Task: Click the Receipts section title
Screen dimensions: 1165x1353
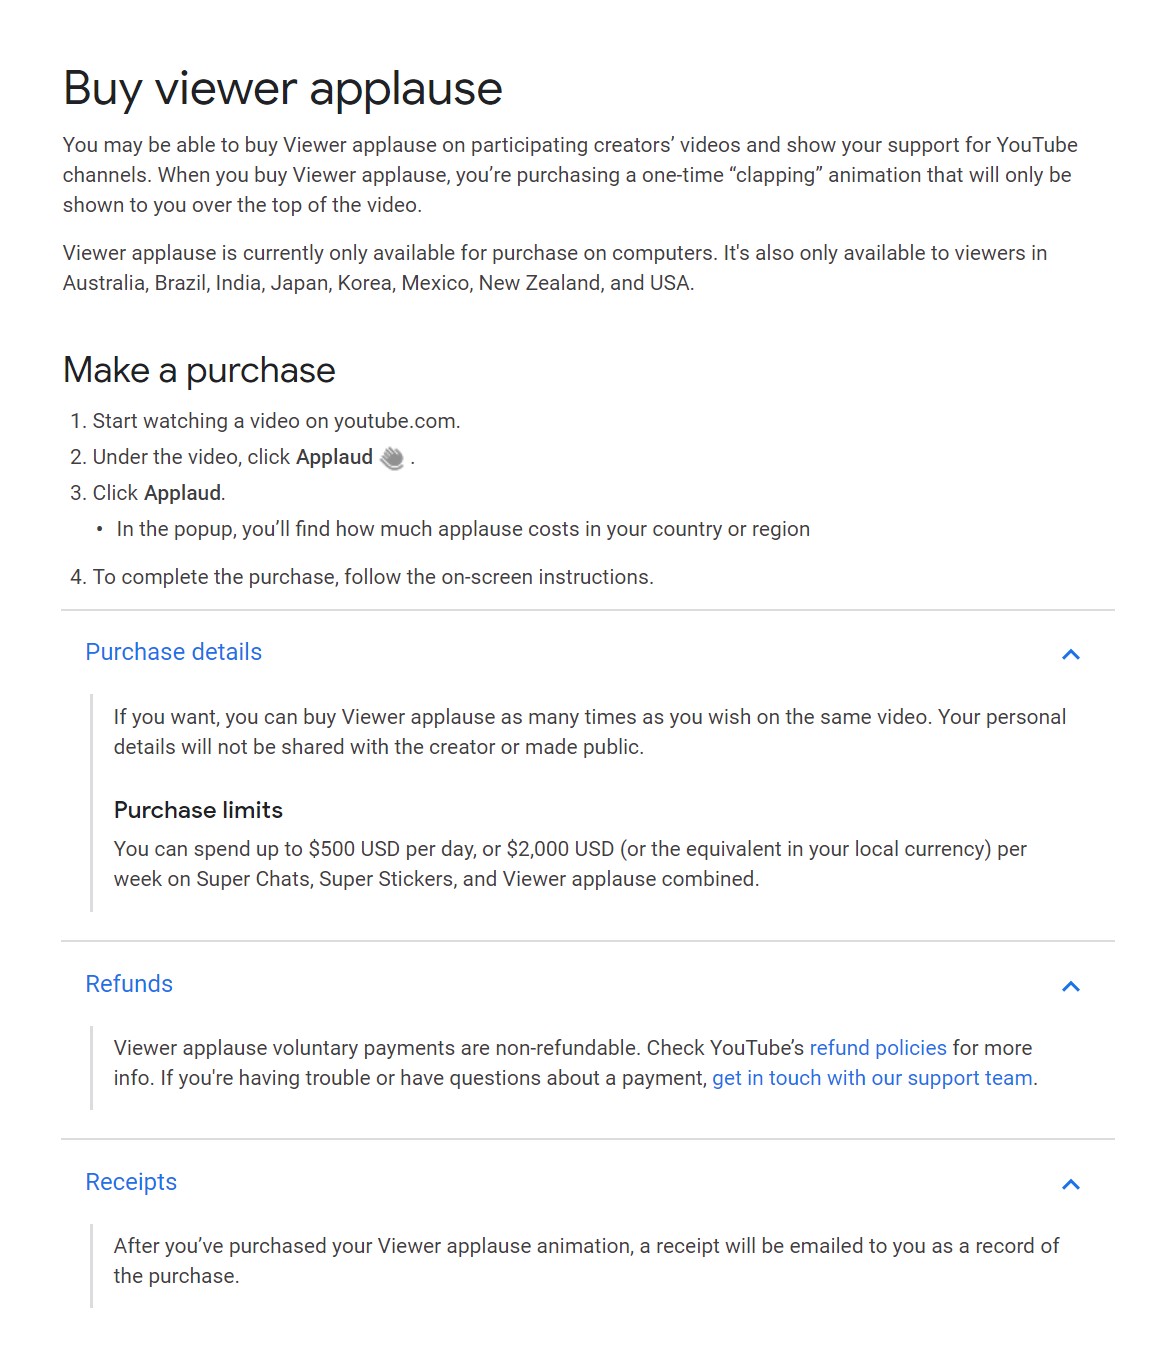Action: click(x=131, y=1182)
